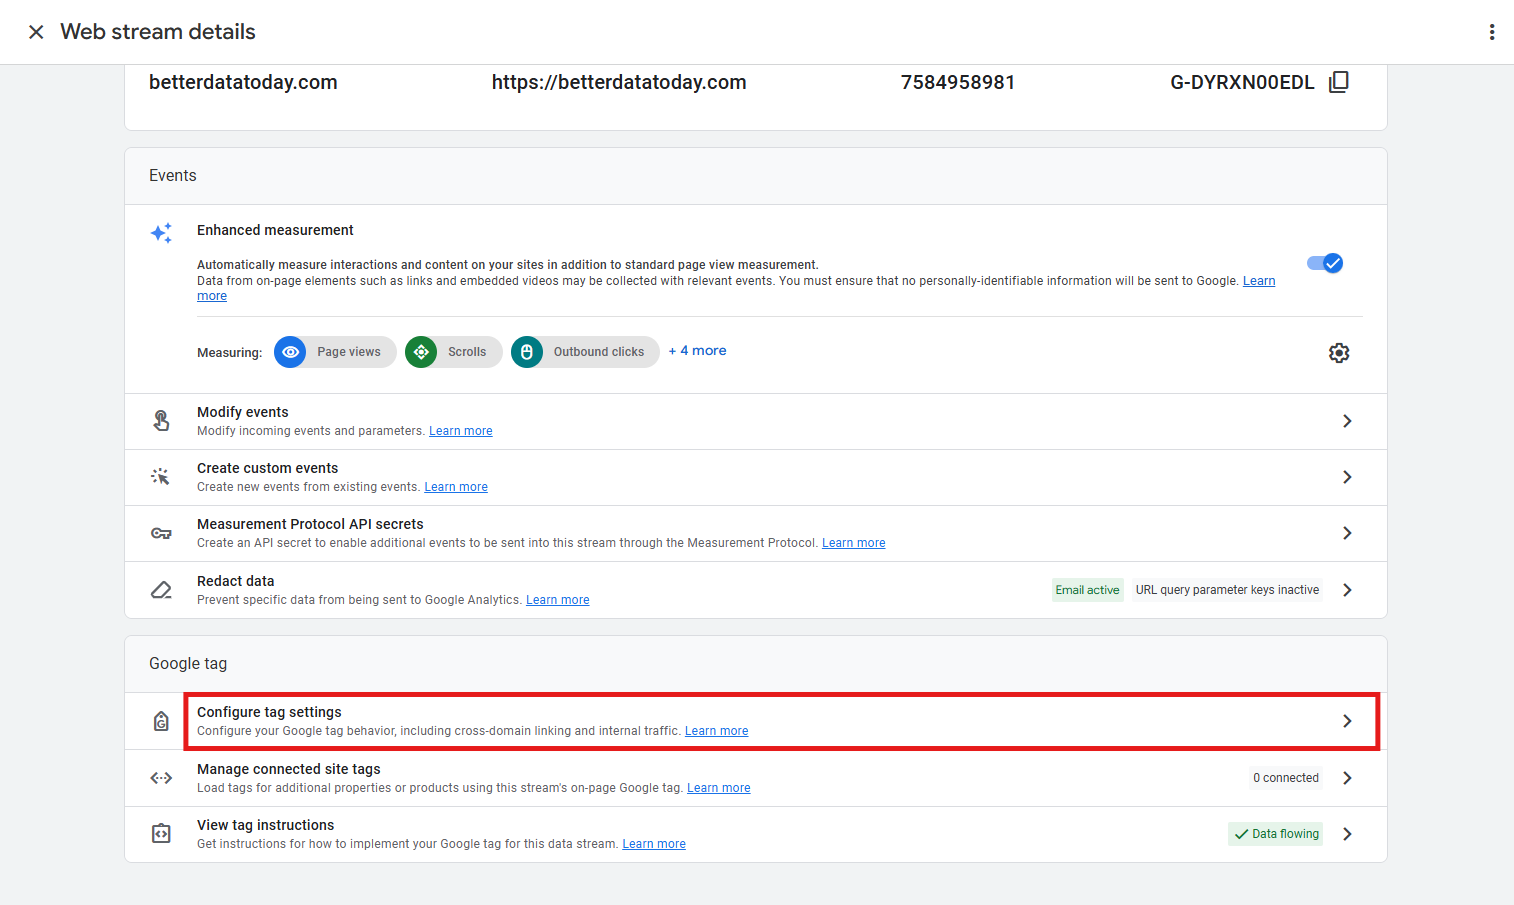Expand Manage connected site tags chevron

[1347, 778]
